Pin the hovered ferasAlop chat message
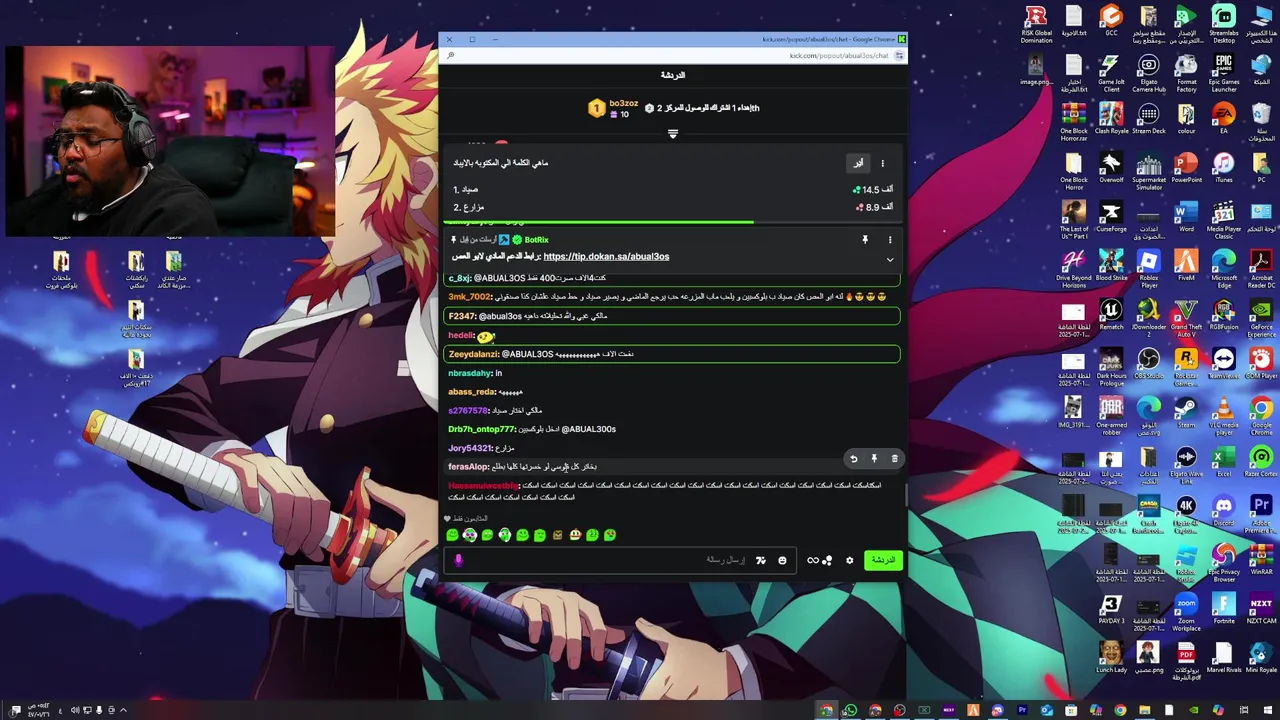The height and width of the screenshot is (720, 1280). tap(874, 459)
